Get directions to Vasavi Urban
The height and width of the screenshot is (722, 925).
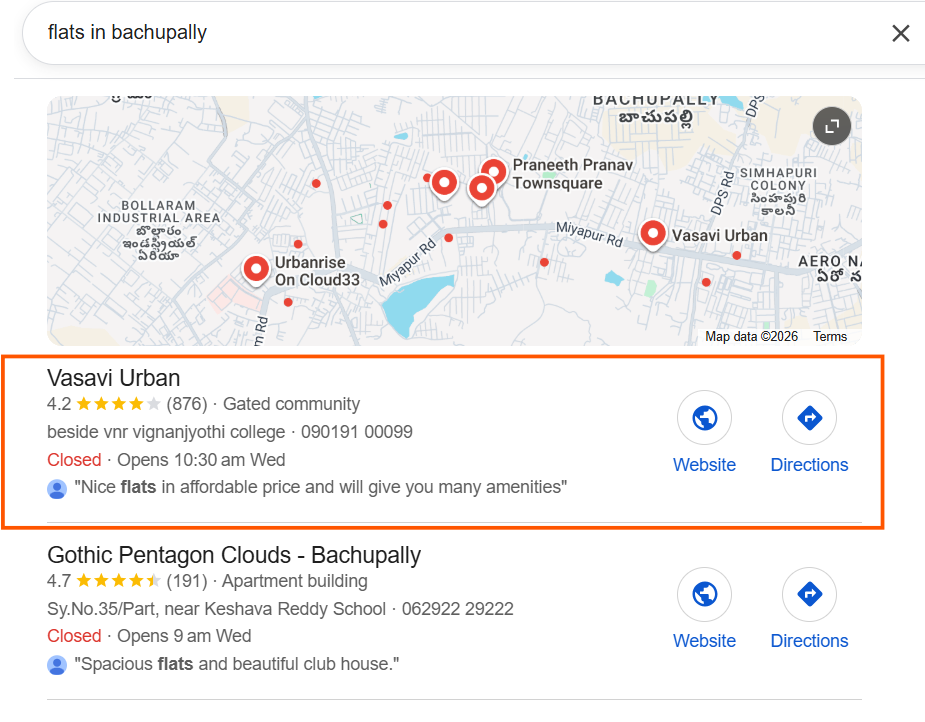click(x=809, y=418)
